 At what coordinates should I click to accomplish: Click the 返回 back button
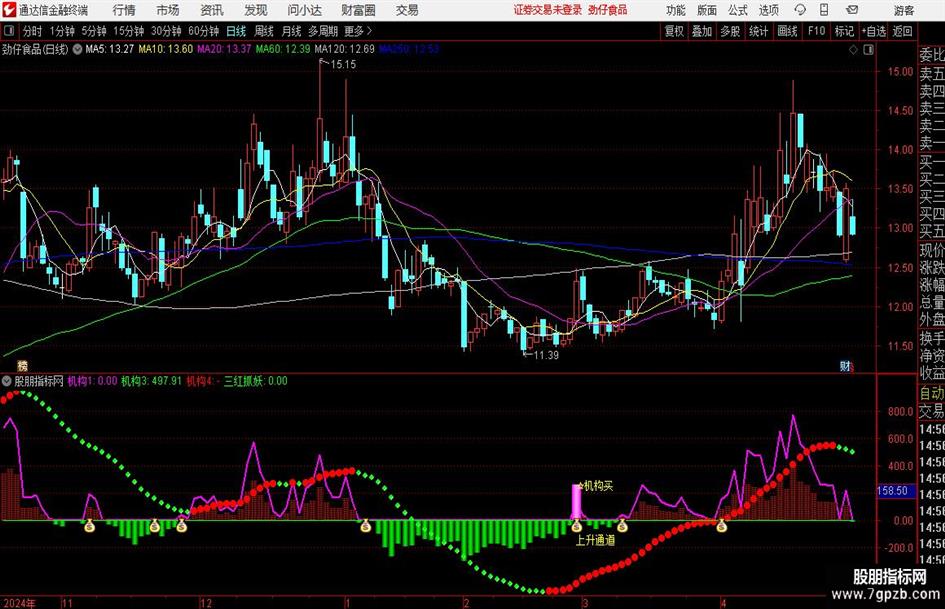902,31
